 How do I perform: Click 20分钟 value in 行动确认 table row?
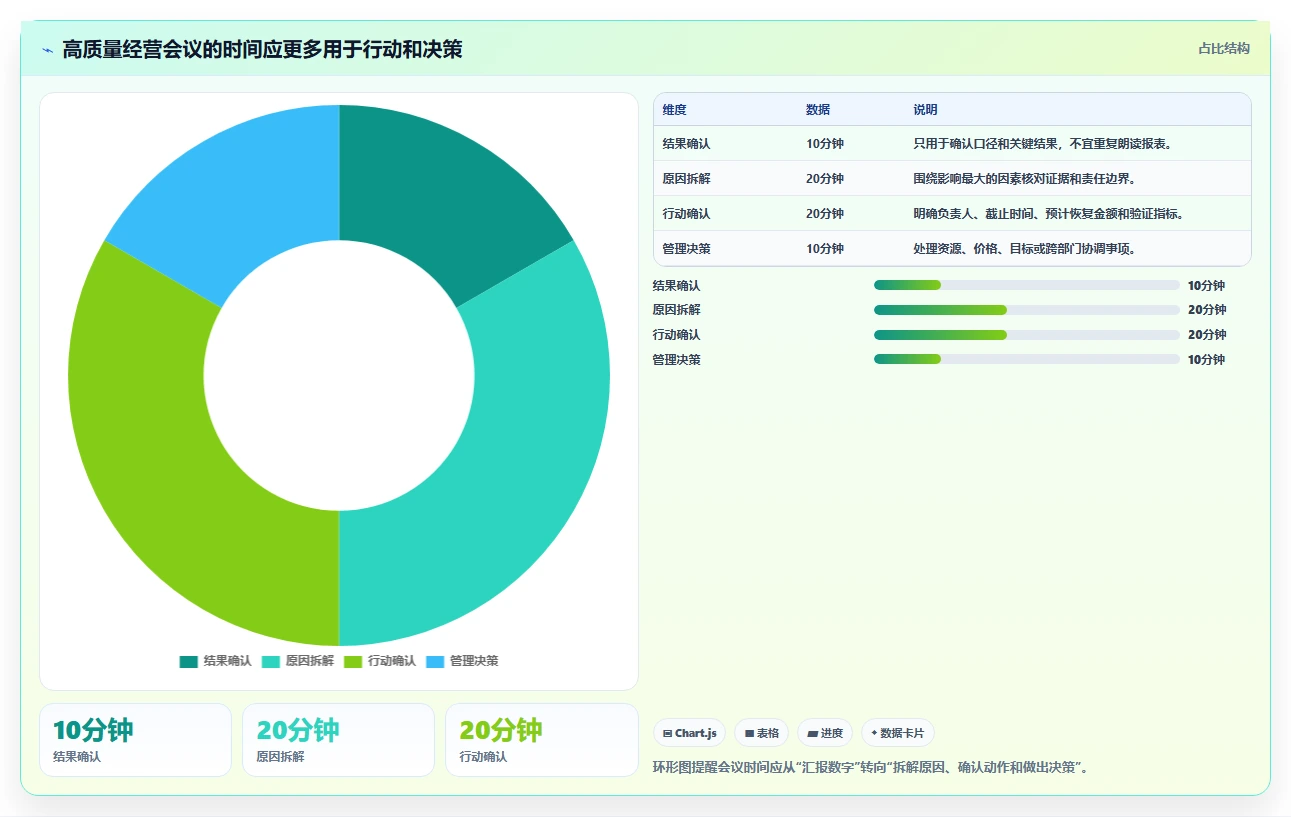pyautogui.click(x=825, y=214)
